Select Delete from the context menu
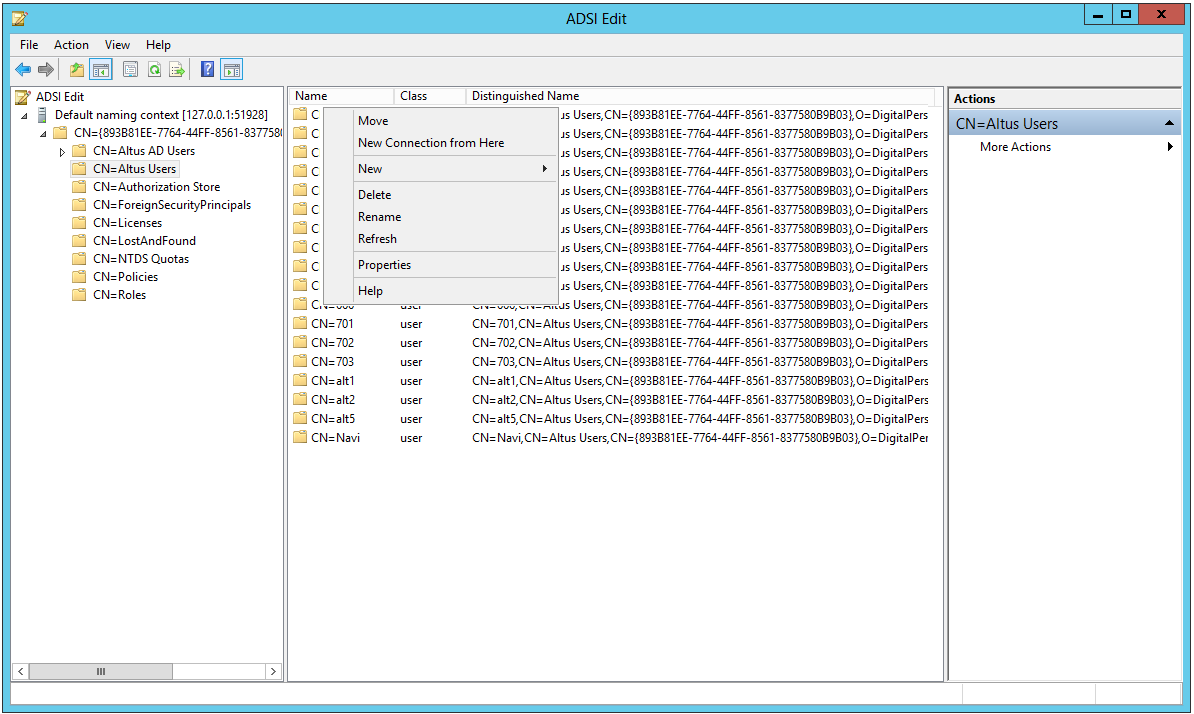The width and height of the screenshot is (1194, 714). tap(374, 194)
